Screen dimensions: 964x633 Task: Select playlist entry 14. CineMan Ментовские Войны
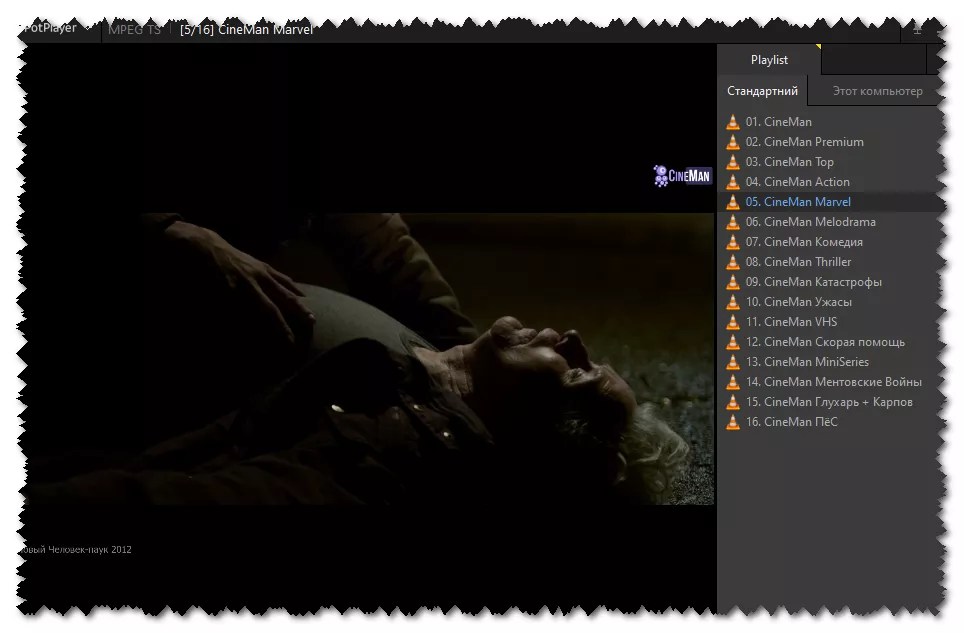831,382
